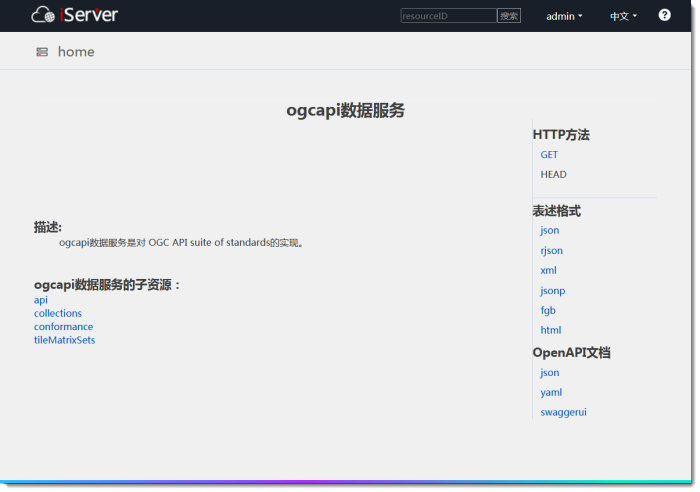Navigate to the conformance resource link
700x492 pixels.
click(63, 327)
